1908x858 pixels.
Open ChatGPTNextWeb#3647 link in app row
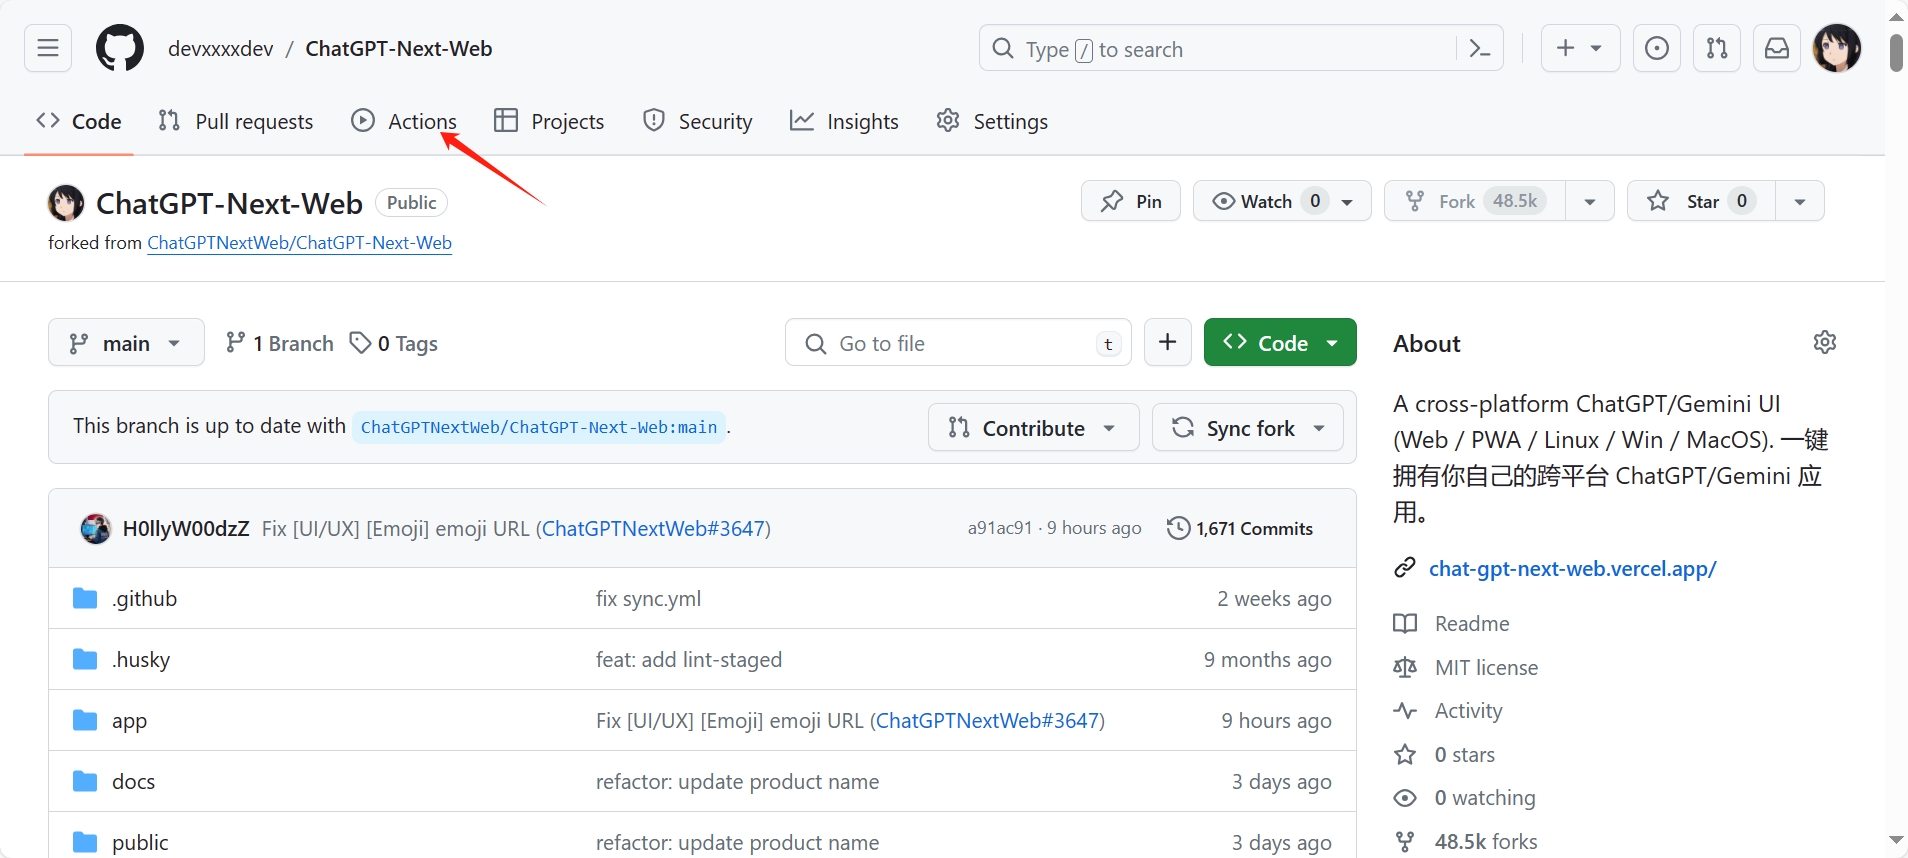click(988, 720)
